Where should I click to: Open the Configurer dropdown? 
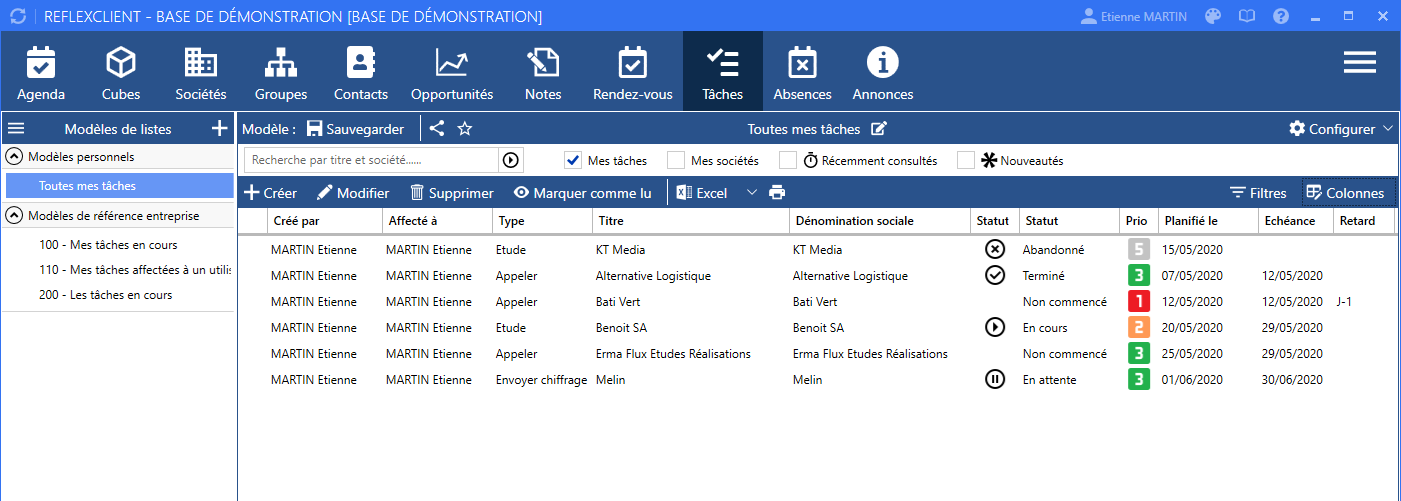(1341, 128)
